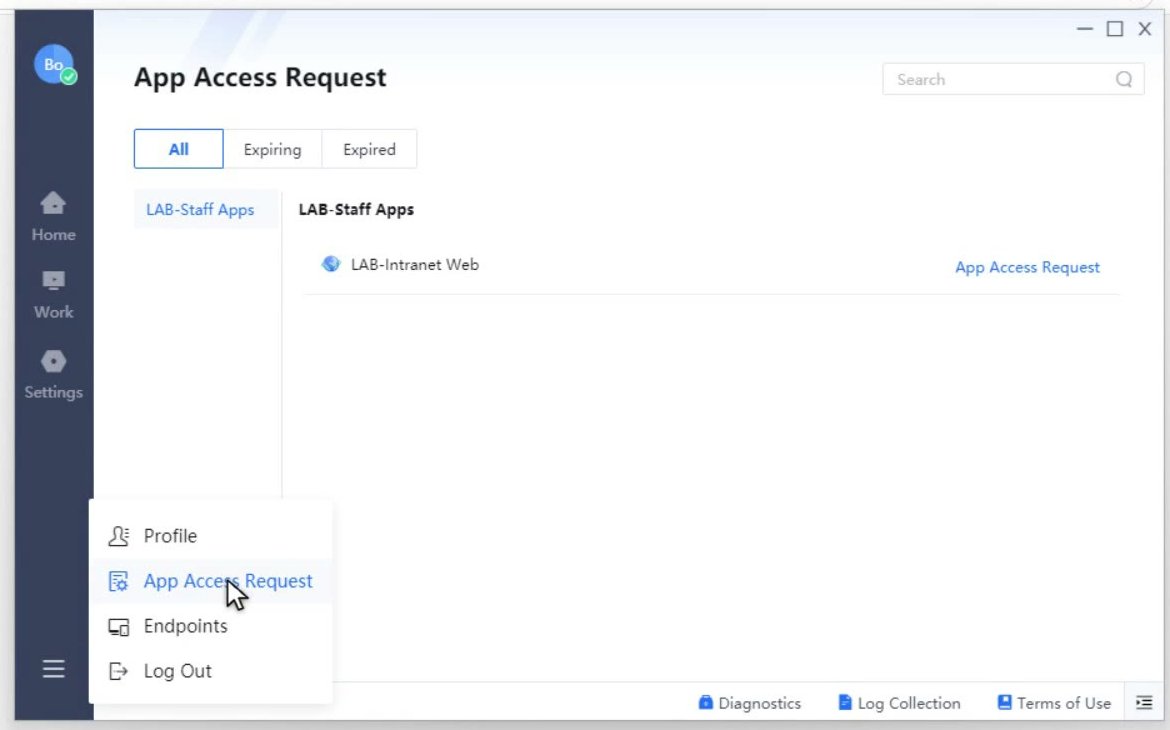This screenshot has width=1170, height=730.
Task: Choose Log Out from the popup menu
Action: (210, 671)
